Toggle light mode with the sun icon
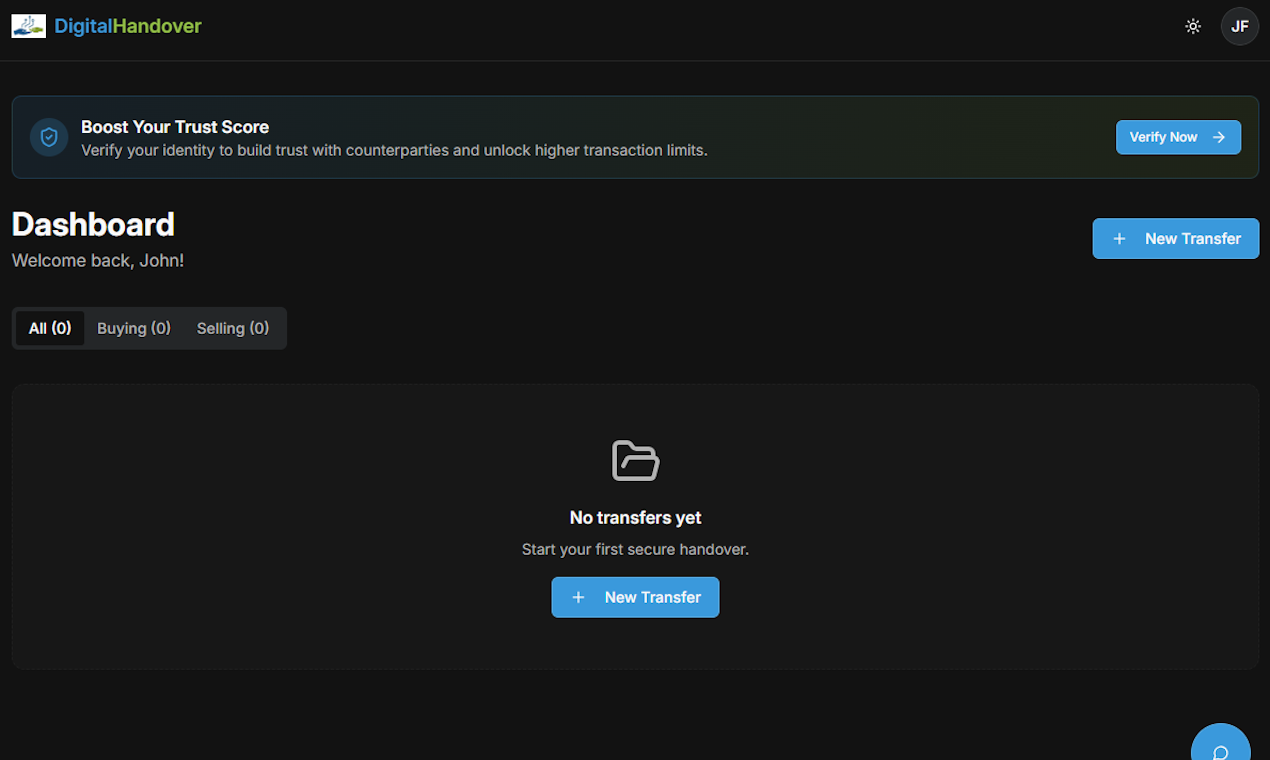The image size is (1270, 760). [1193, 26]
